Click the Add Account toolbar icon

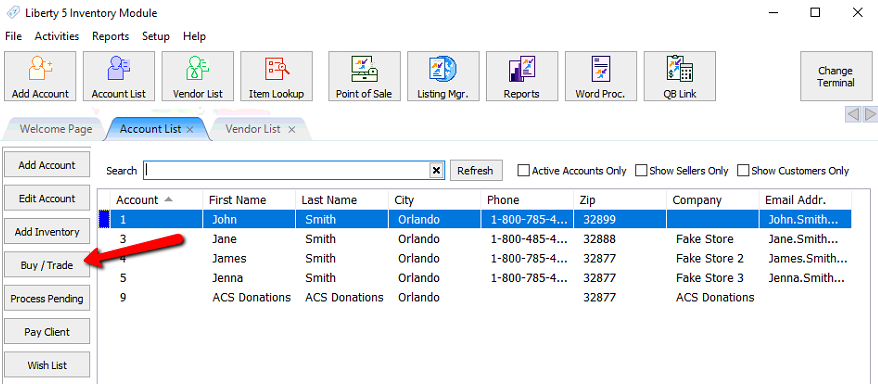click(x=40, y=76)
